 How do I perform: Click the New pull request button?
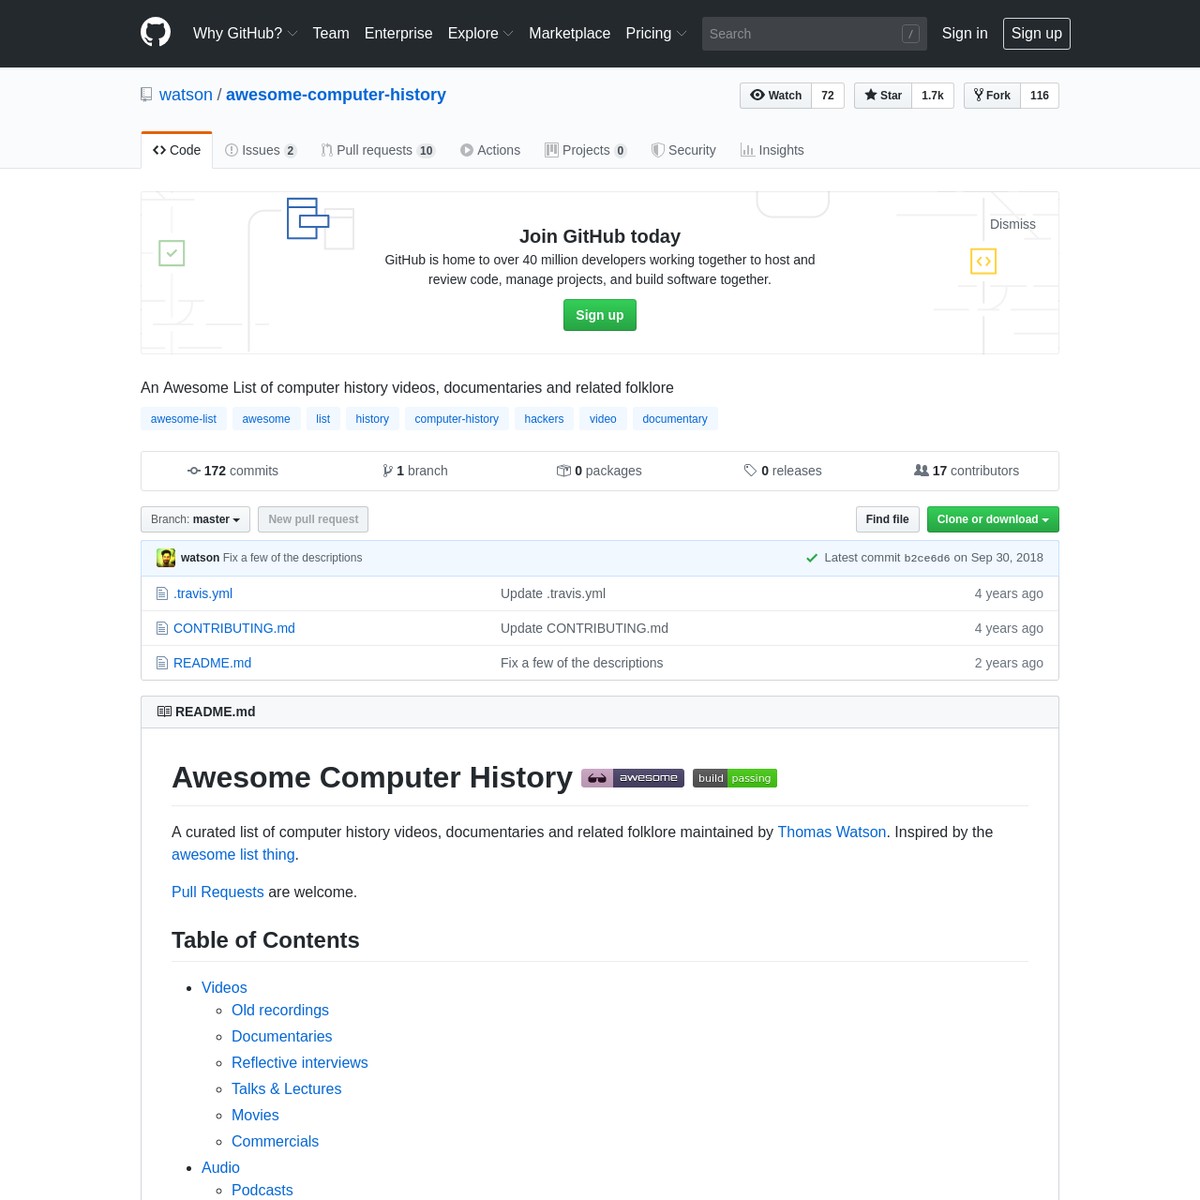313,520
